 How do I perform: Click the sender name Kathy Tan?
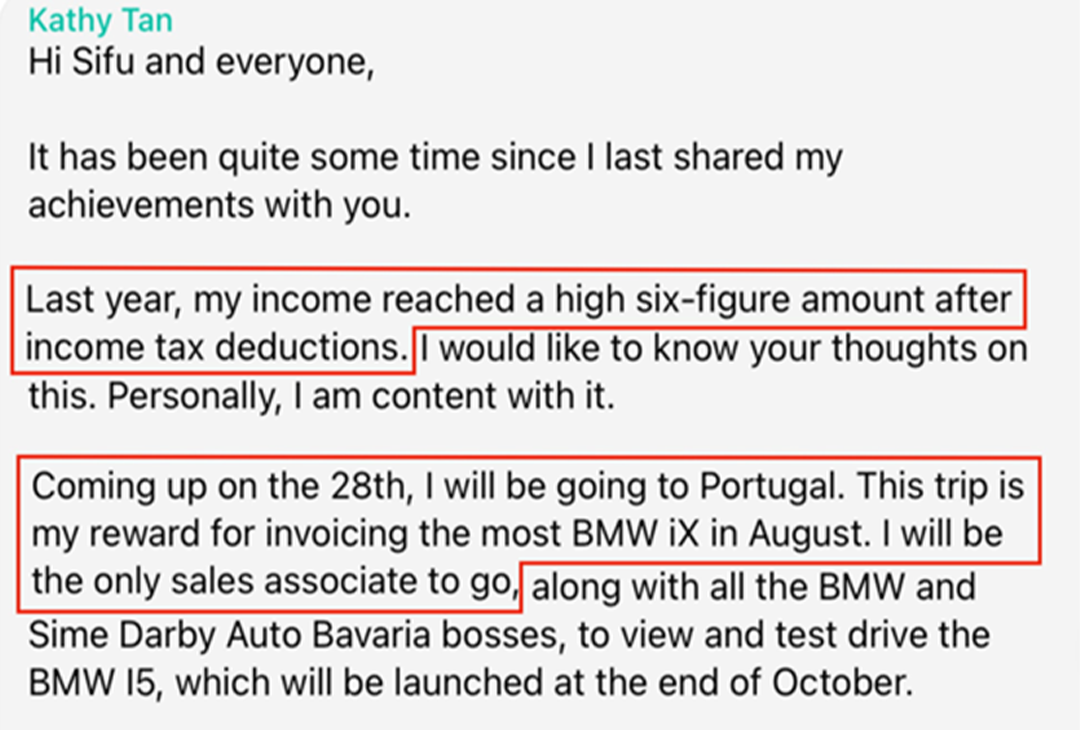click(x=100, y=20)
